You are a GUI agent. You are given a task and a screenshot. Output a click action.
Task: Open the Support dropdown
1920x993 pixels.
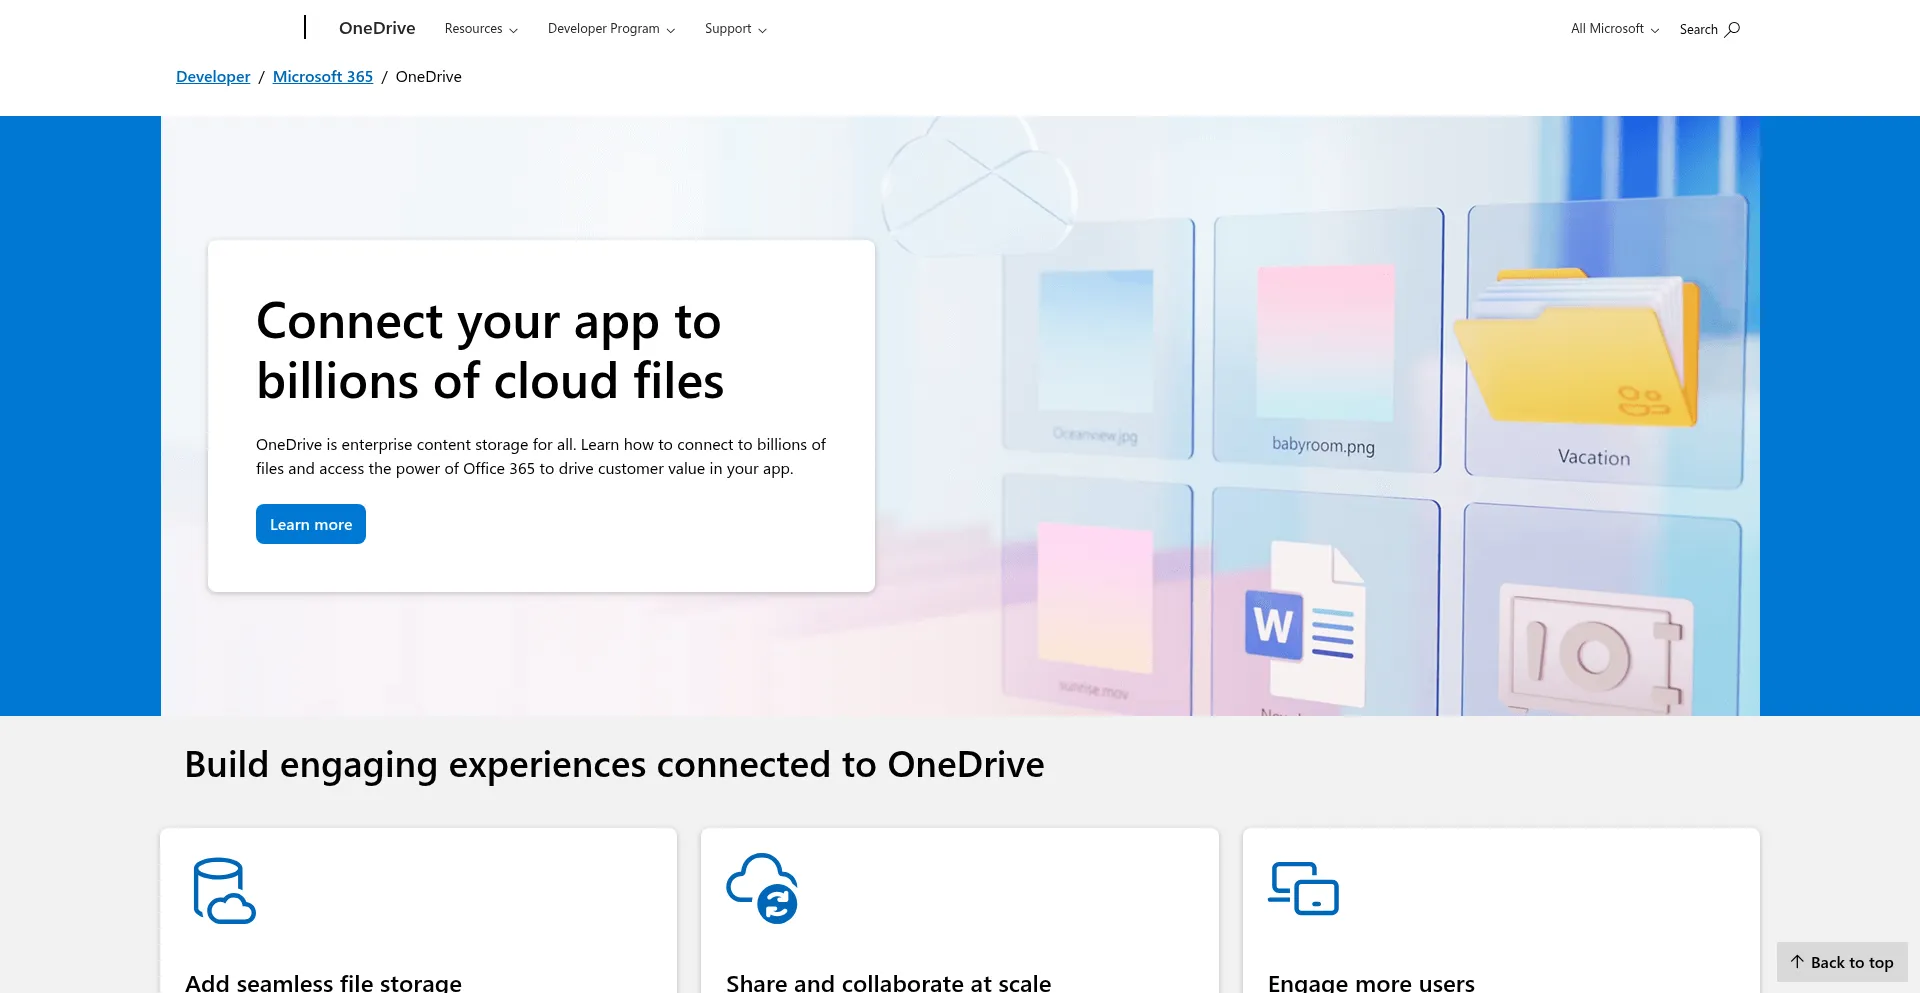735,28
